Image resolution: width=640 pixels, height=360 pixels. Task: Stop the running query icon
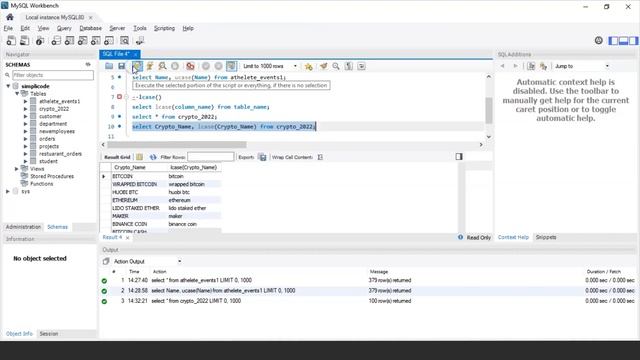(x=175, y=66)
